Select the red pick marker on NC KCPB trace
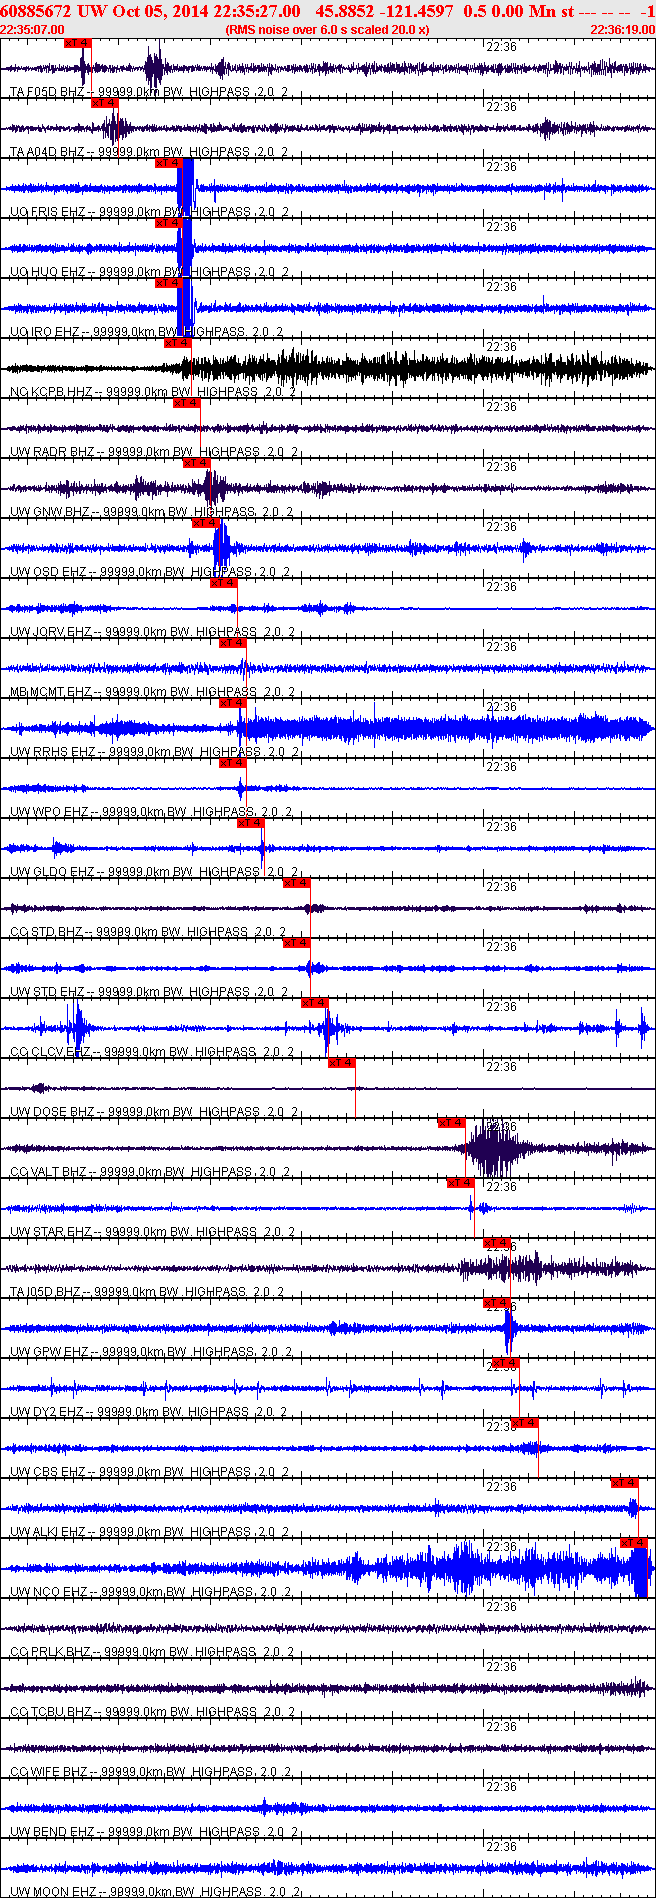This screenshot has width=656, height=1898. 177,343
